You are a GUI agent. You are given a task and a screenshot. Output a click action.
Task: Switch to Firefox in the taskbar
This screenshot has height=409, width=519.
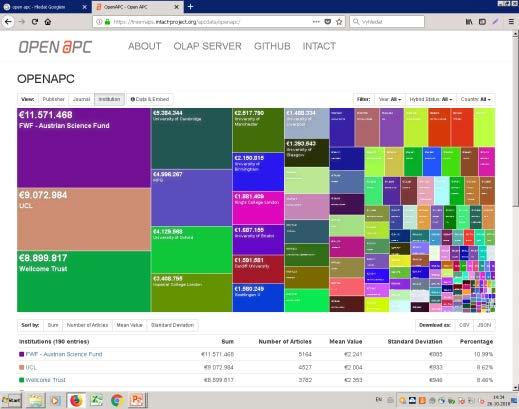(76, 400)
